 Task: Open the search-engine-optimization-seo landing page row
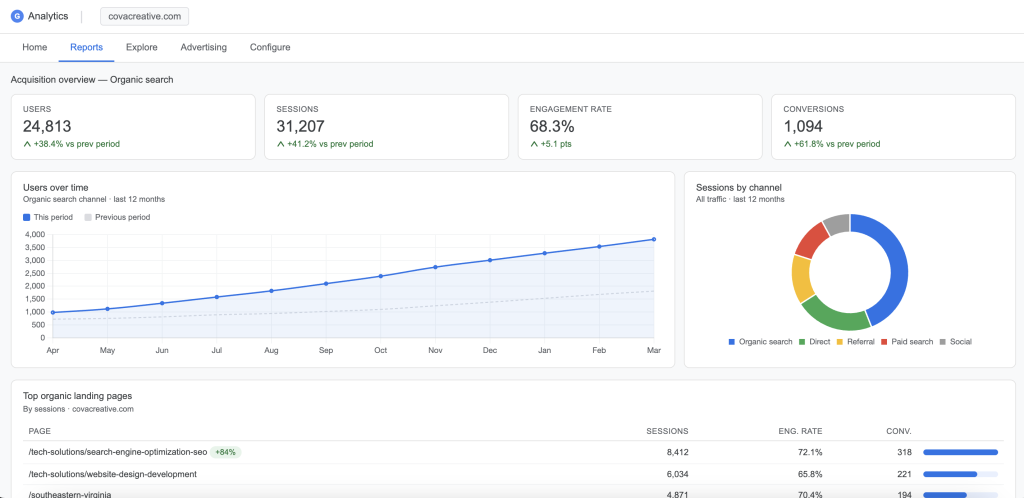pos(118,452)
